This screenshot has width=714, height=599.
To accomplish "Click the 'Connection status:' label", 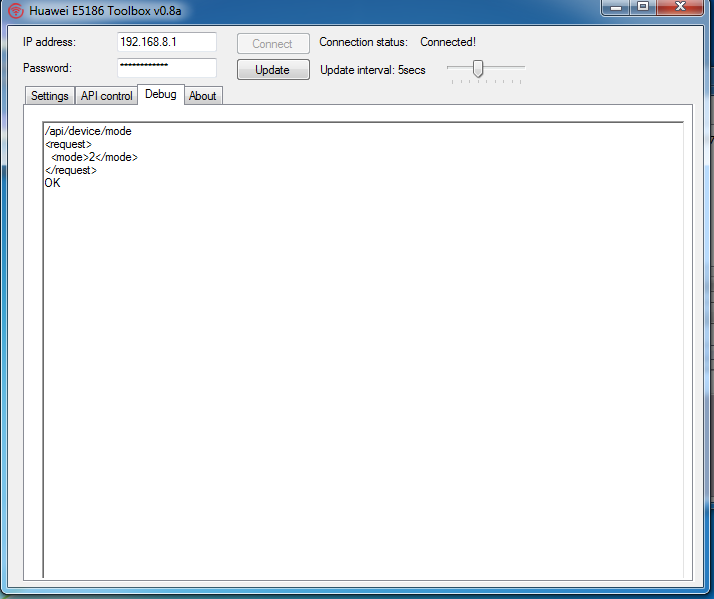I will [363, 42].
